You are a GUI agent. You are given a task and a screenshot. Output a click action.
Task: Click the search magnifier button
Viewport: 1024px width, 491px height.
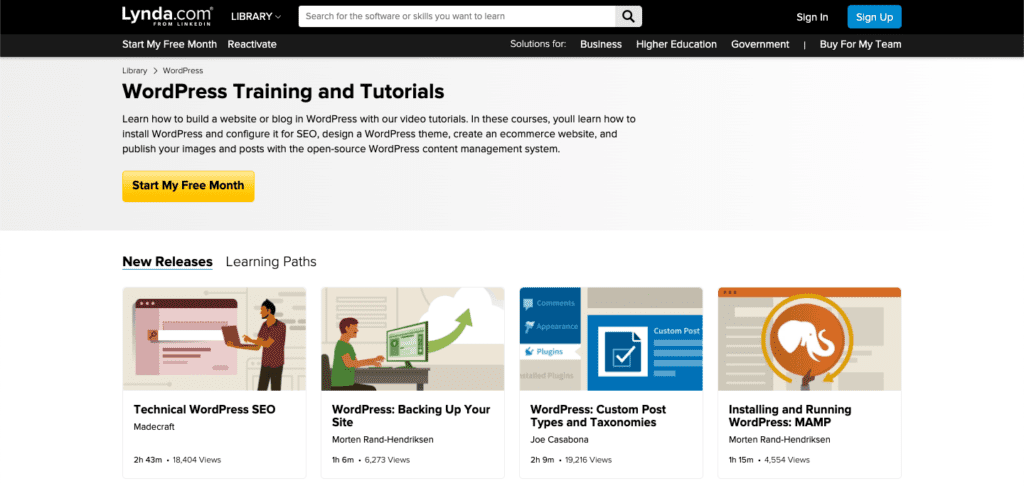coord(628,17)
